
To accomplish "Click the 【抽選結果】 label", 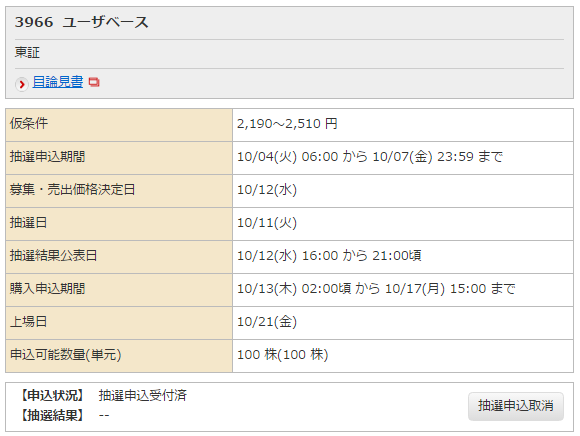I will [x=52, y=415].
